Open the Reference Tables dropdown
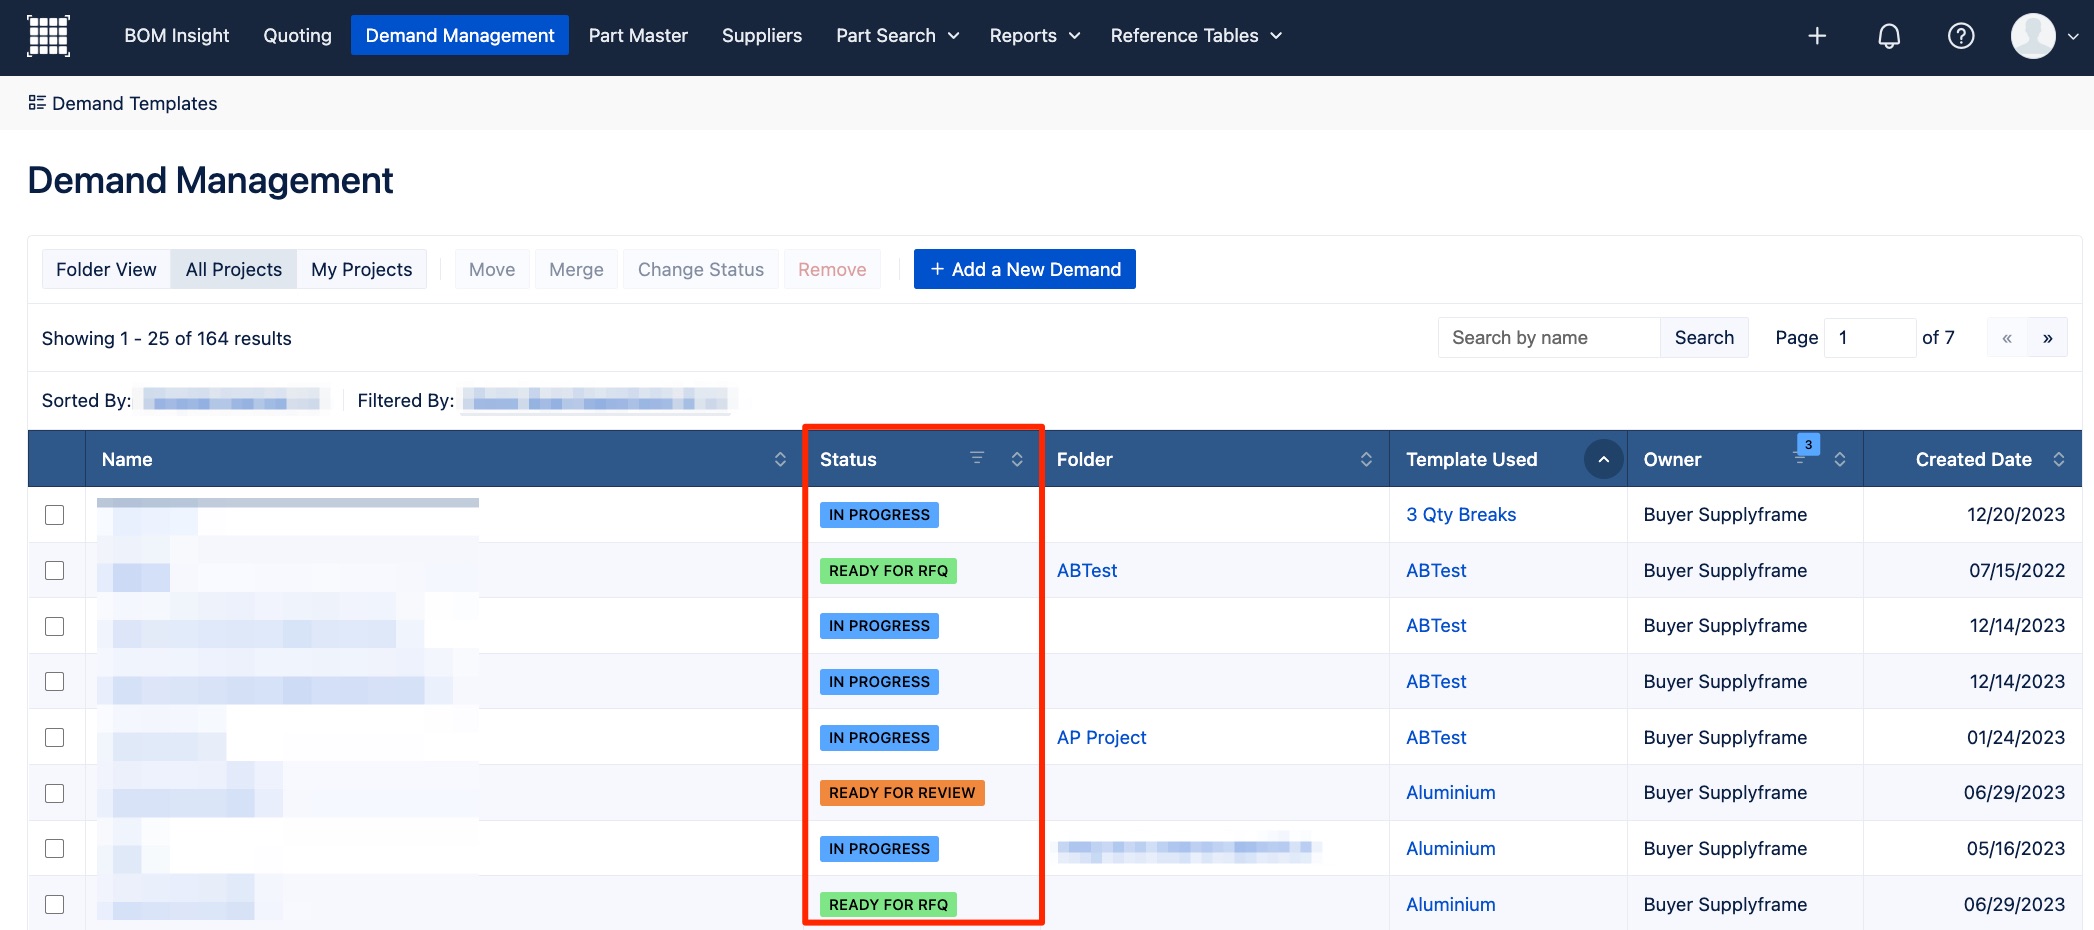This screenshot has height=930, width=2094. 1195,36
